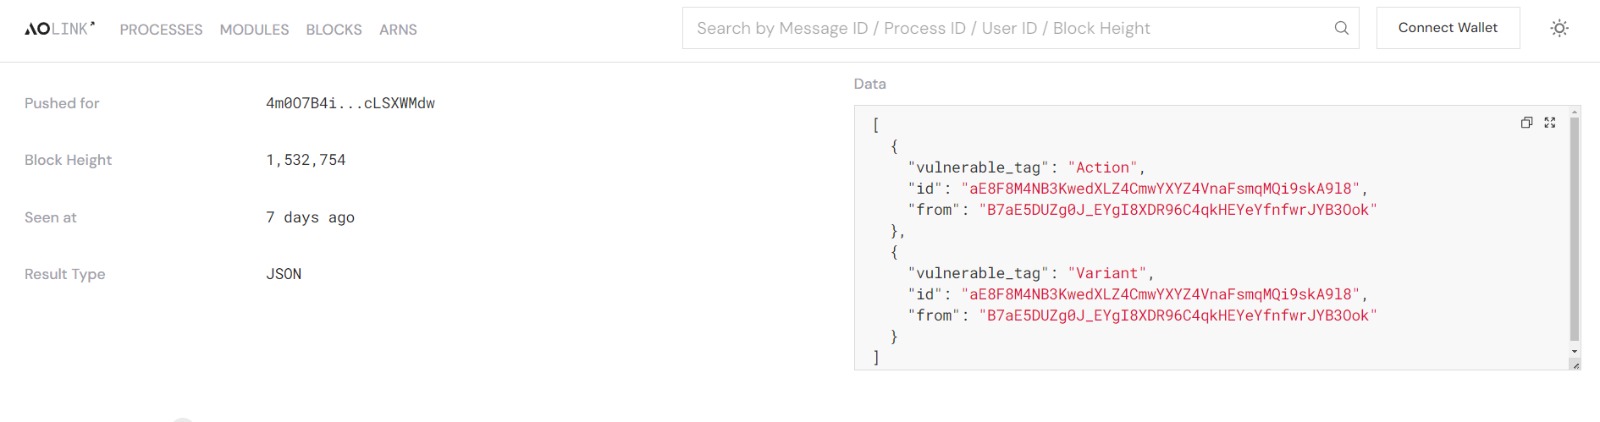Open the Processes page
1600x422 pixels.
coord(161,30)
